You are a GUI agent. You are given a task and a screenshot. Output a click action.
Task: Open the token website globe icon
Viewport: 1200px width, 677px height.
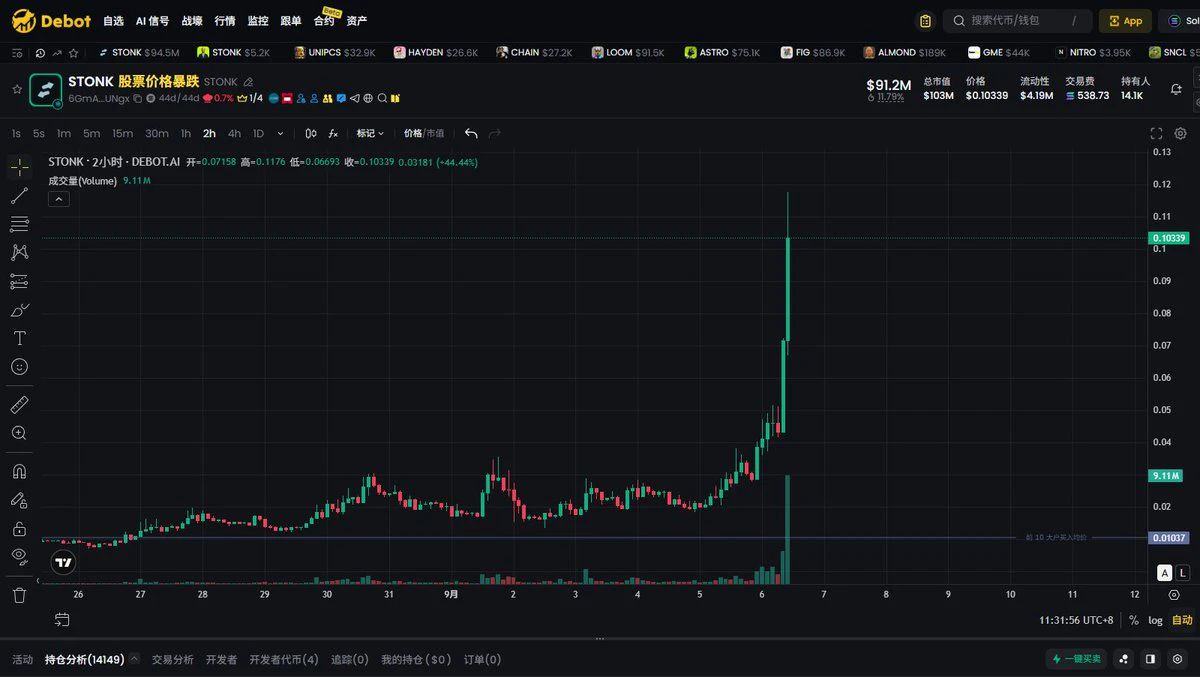368,99
